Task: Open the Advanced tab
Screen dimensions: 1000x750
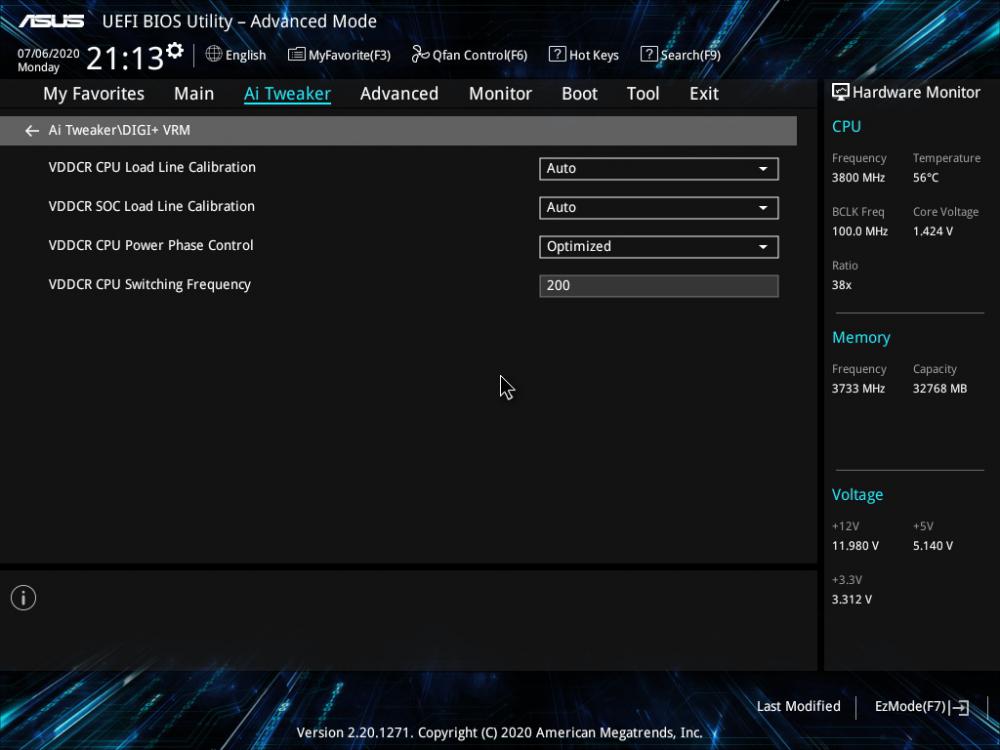Action: point(399,94)
